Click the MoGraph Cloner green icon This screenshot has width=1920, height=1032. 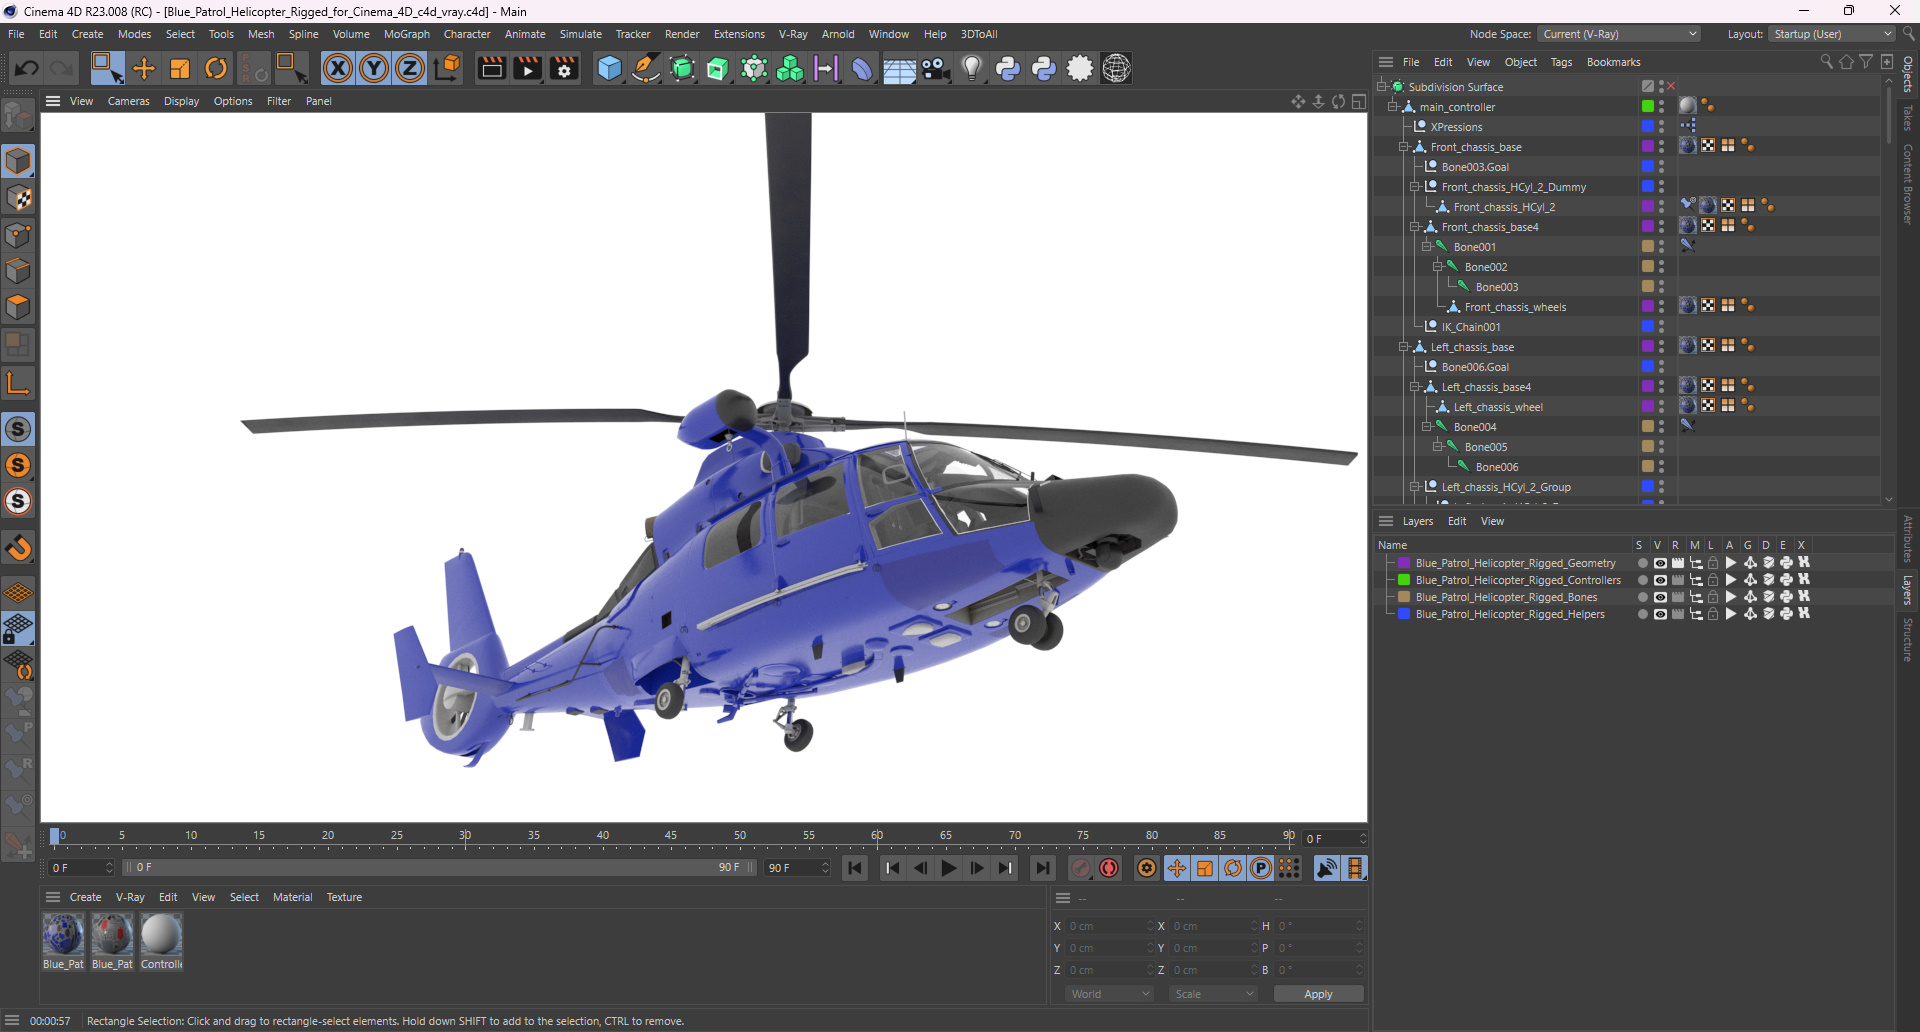coord(790,68)
